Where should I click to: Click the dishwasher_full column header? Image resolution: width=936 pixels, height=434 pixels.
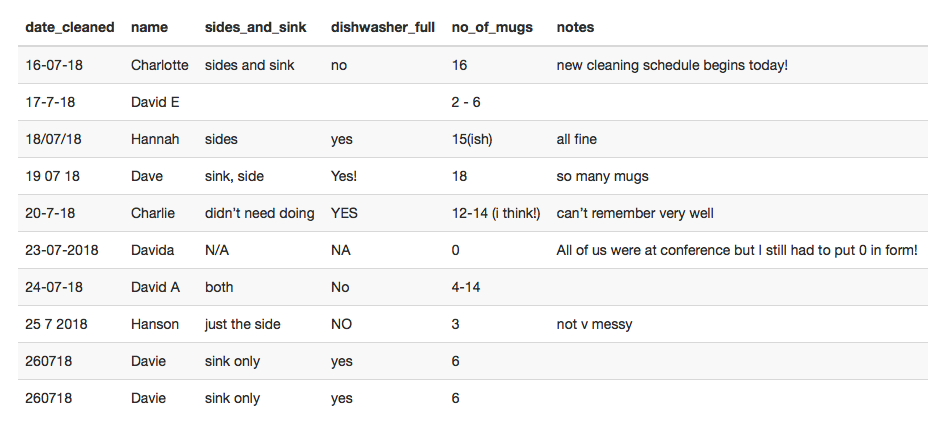pos(383,27)
